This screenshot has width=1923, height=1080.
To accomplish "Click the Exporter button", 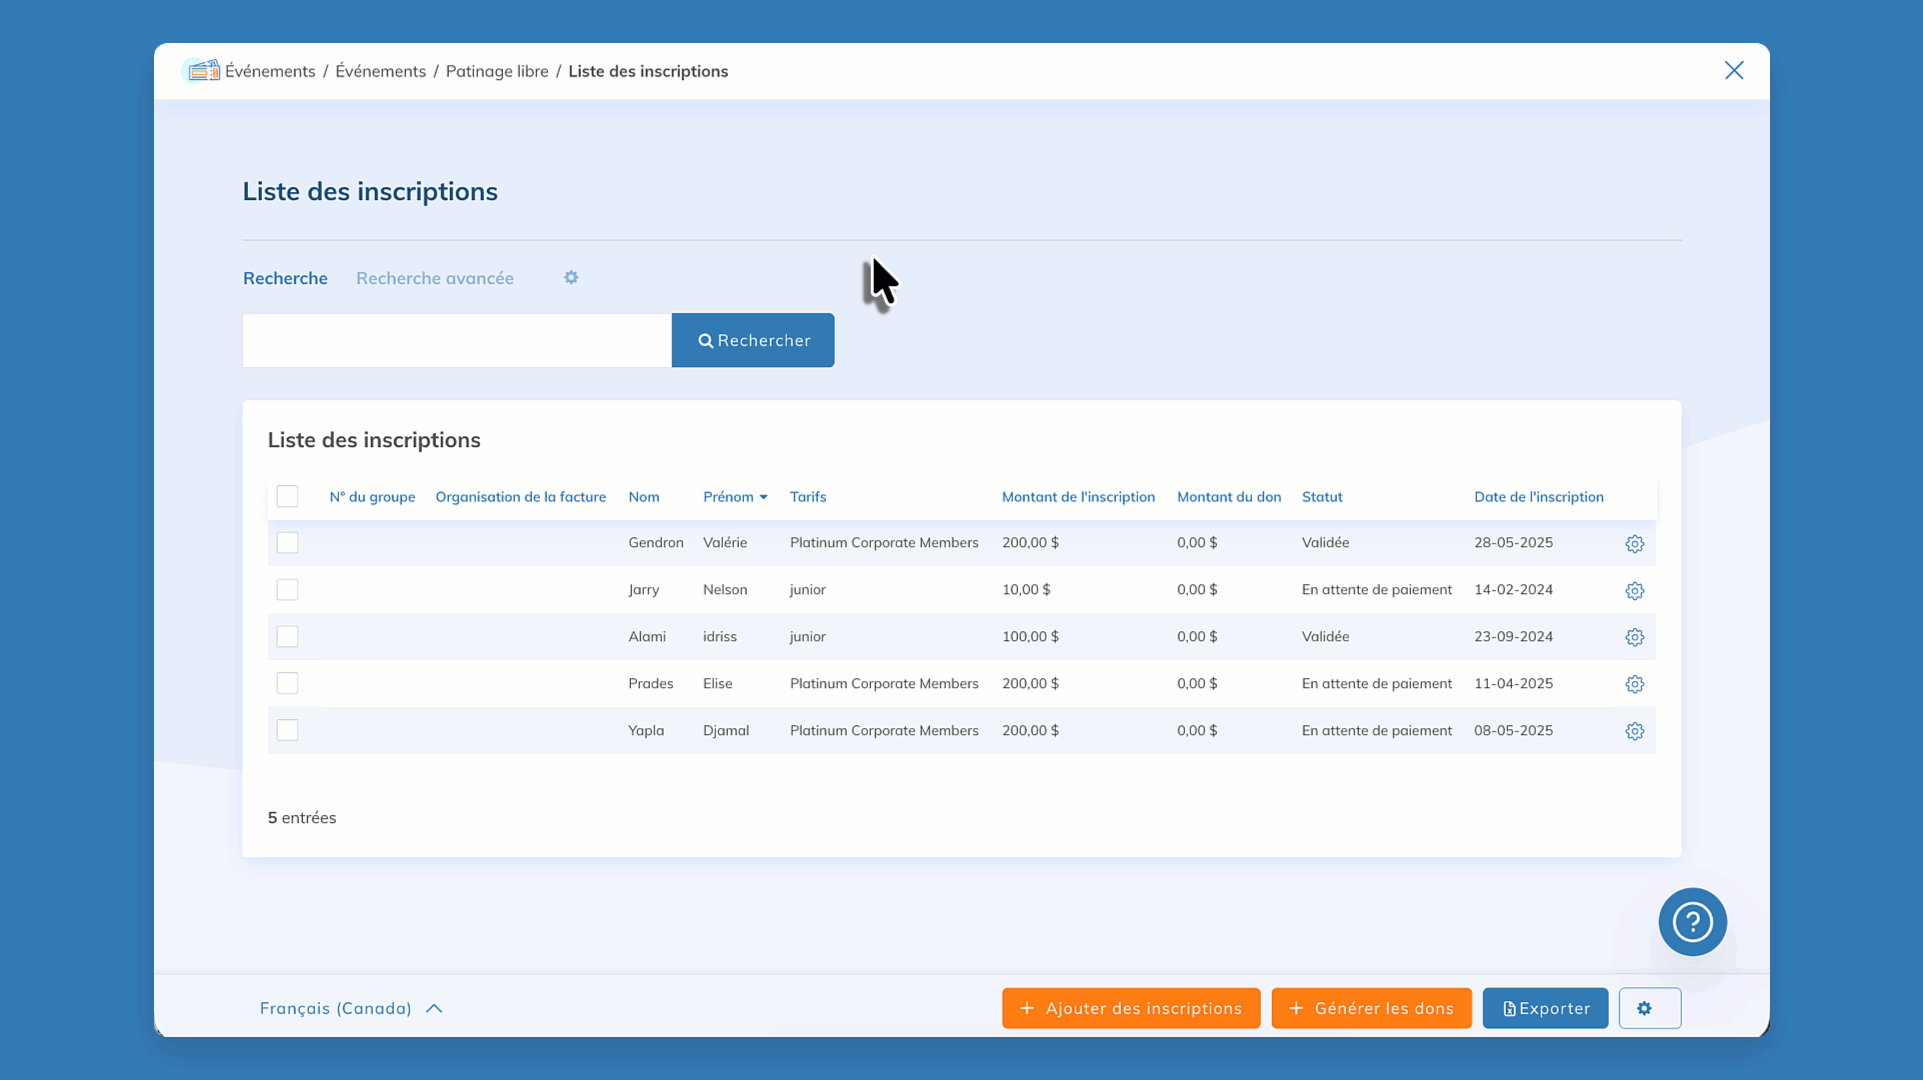I will pyautogui.click(x=1544, y=1008).
